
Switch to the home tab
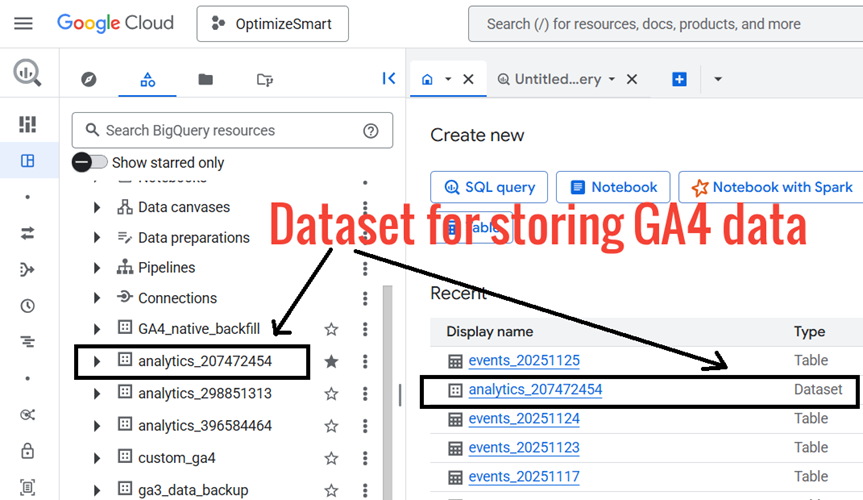click(427, 79)
